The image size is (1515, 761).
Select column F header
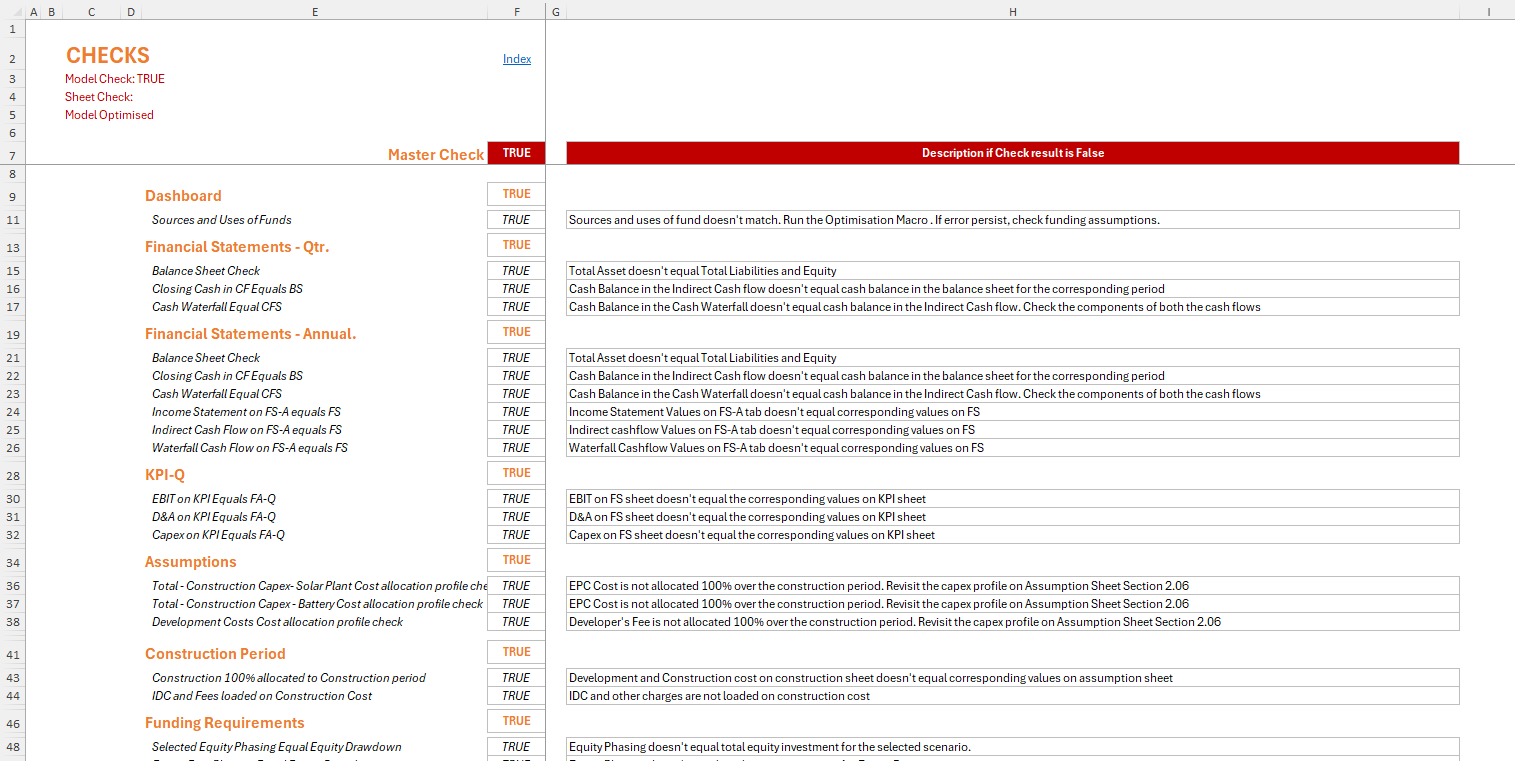(517, 12)
